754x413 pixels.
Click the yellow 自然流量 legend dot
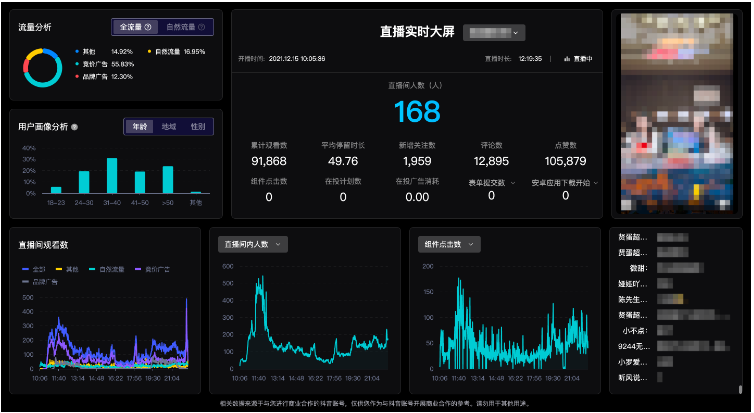coord(150,50)
